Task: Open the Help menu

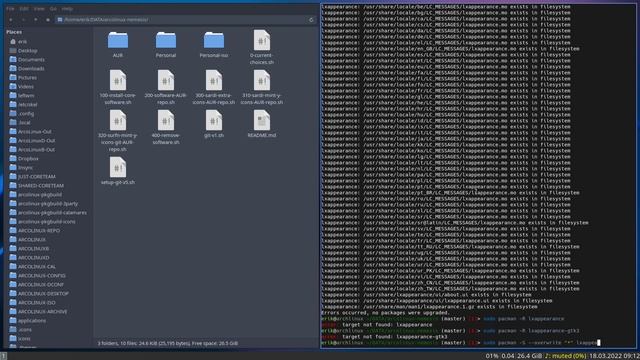Action: point(67,9)
